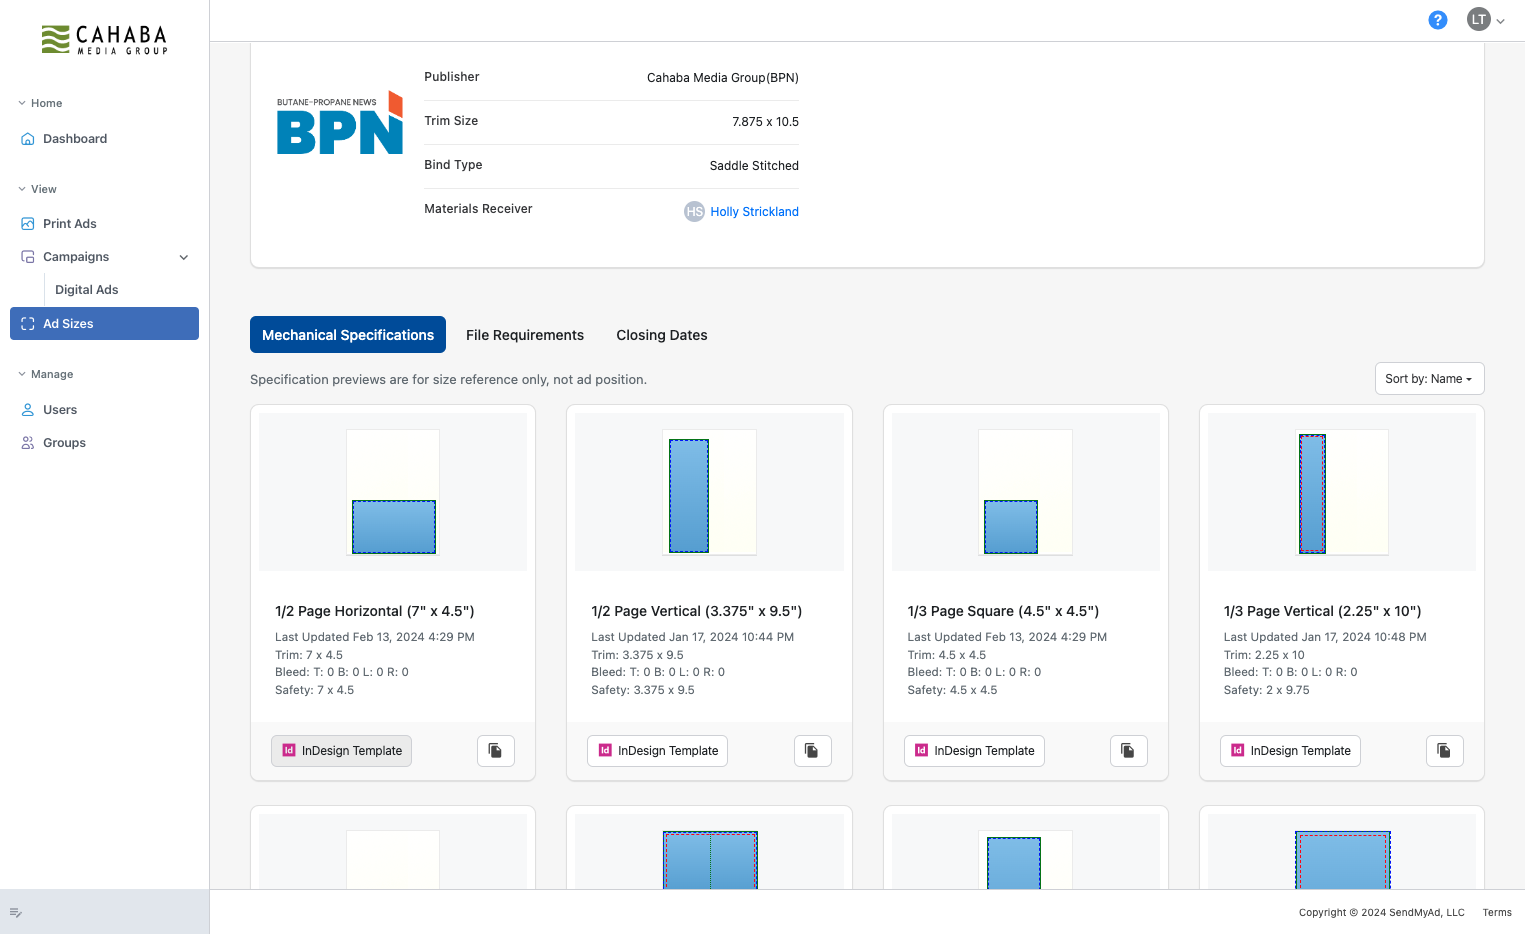Image resolution: width=1525 pixels, height=934 pixels.
Task: Download InDesign Template for 1/2 Page Vertical
Action: click(657, 751)
